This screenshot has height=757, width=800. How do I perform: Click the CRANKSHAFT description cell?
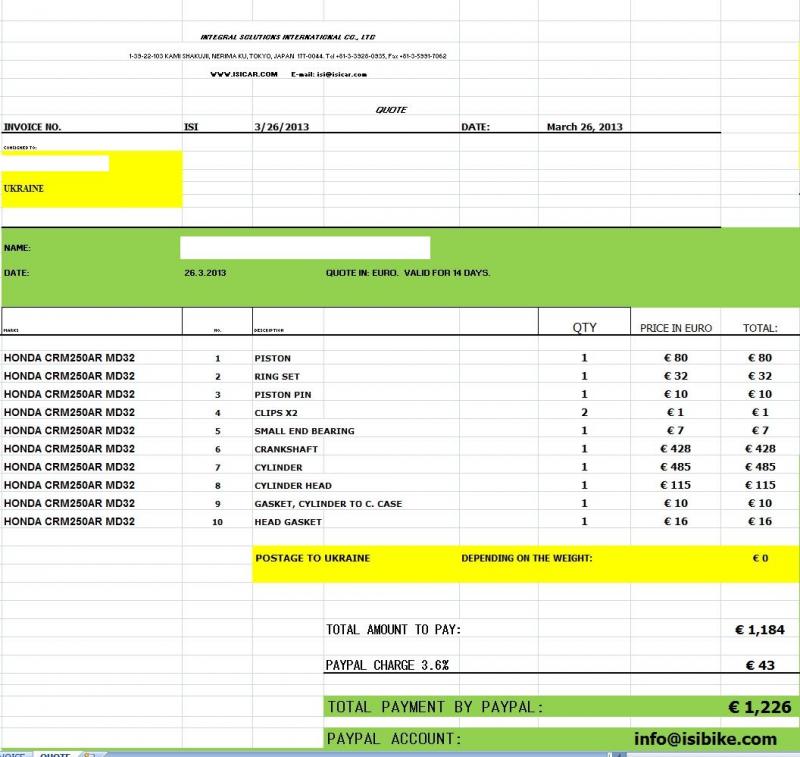coord(286,449)
